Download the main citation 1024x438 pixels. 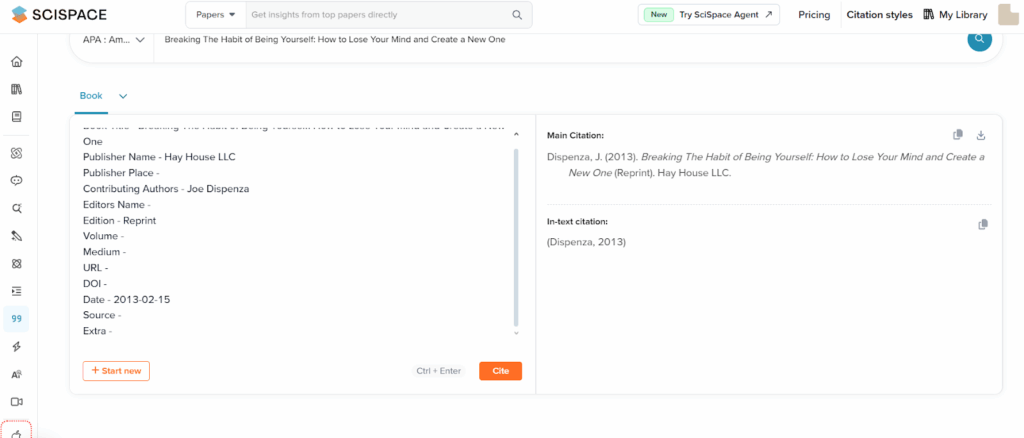click(980, 135)
